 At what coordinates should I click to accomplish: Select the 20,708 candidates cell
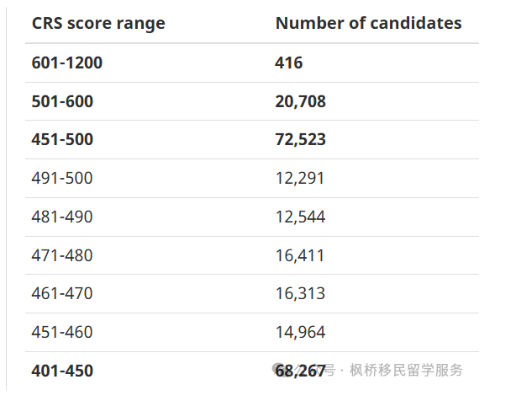point(300,101)
